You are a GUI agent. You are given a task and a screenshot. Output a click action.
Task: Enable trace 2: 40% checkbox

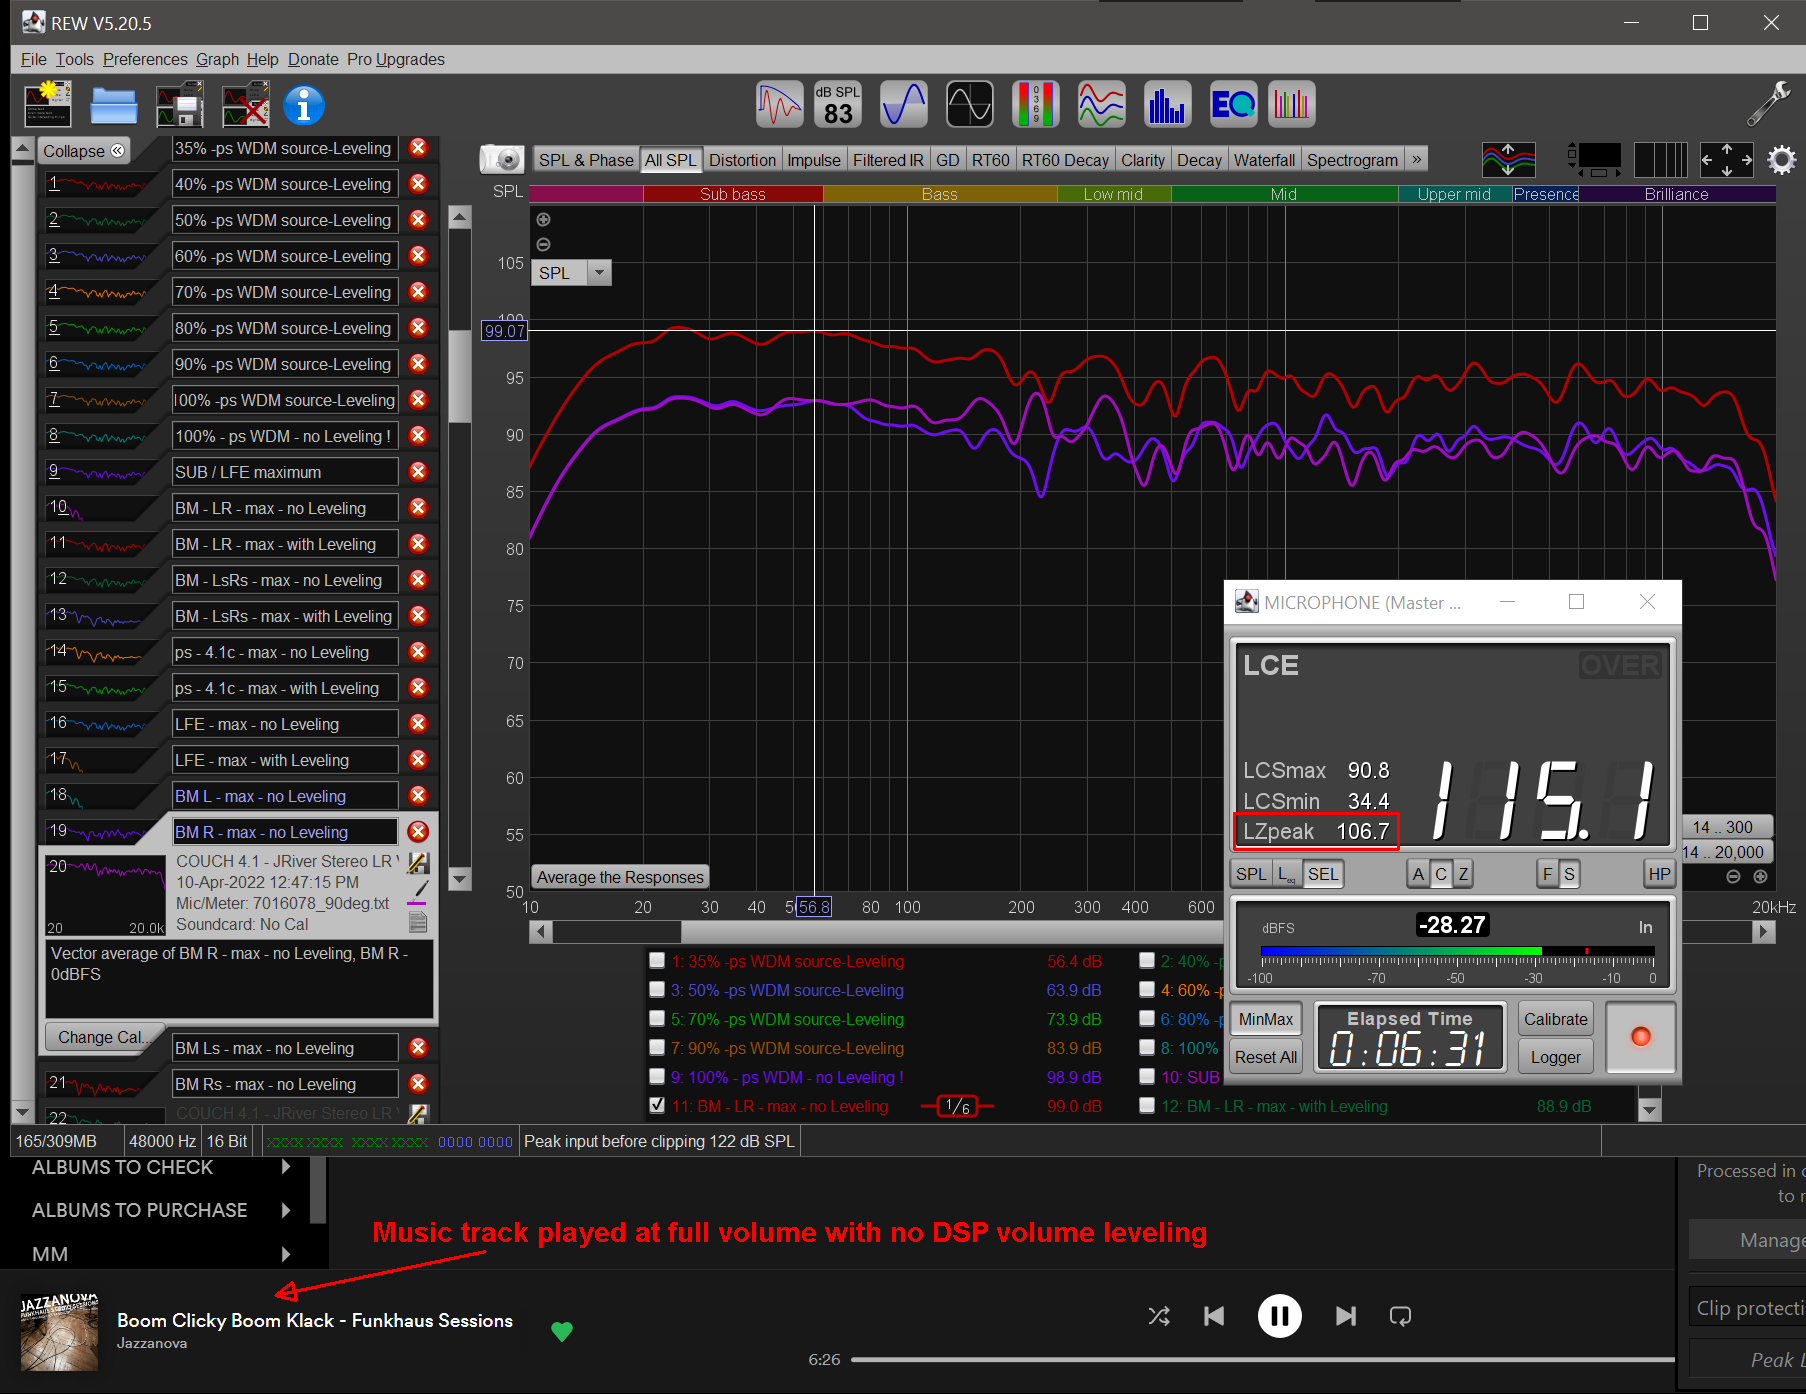click(x=1147, y=960)
